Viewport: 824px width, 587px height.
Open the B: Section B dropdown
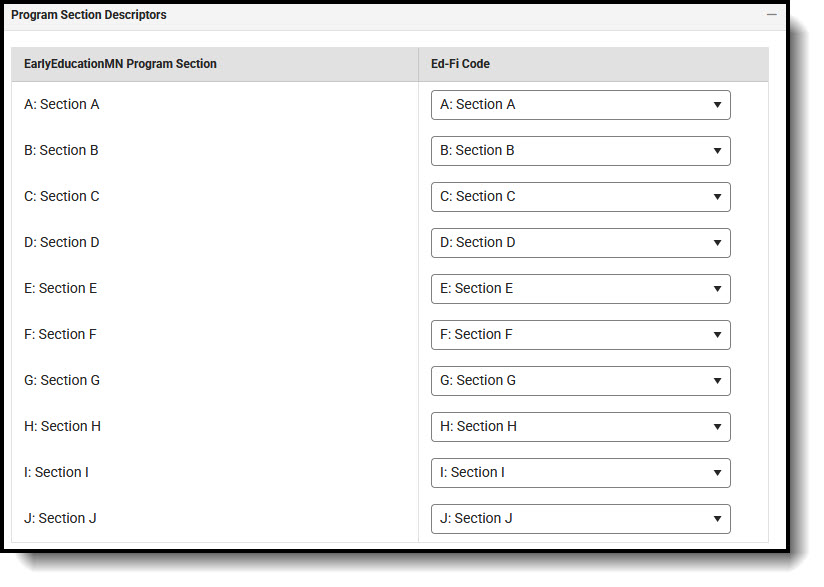tap(580, 151)
